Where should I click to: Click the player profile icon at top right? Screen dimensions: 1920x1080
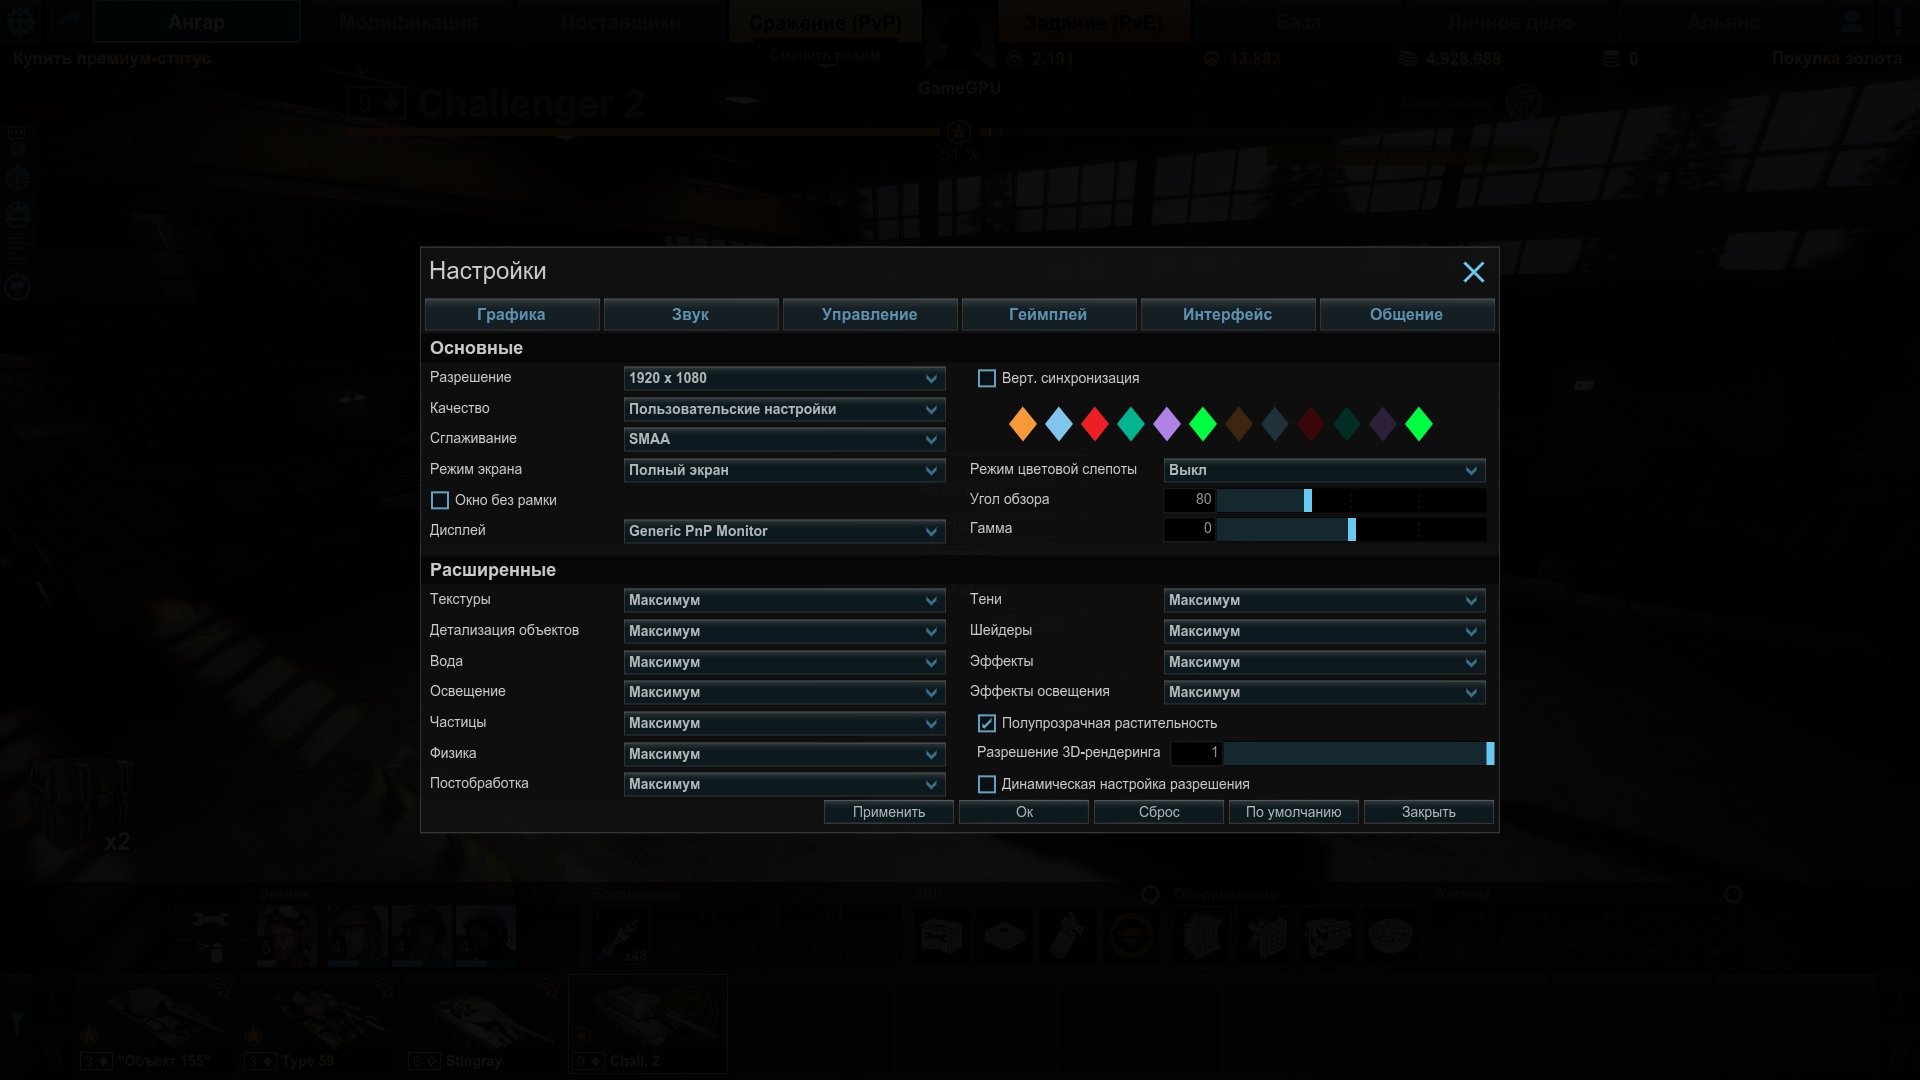click(x=1852, y=21)
